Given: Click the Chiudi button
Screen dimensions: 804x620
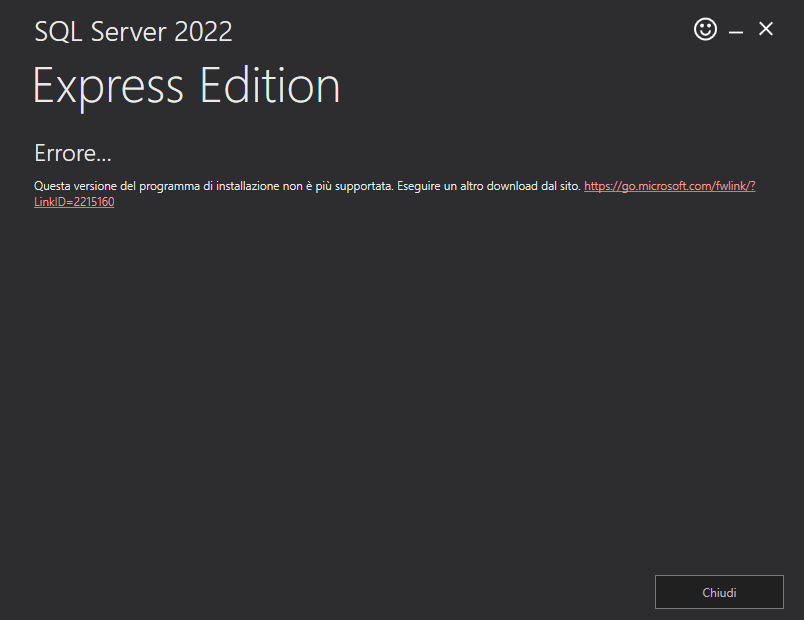Looking at the screenshot, I should (719, 592).
